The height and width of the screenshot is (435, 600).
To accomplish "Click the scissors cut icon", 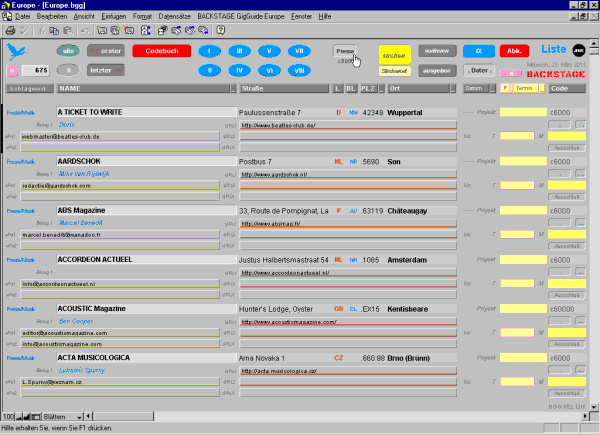I will click(41, 31).
